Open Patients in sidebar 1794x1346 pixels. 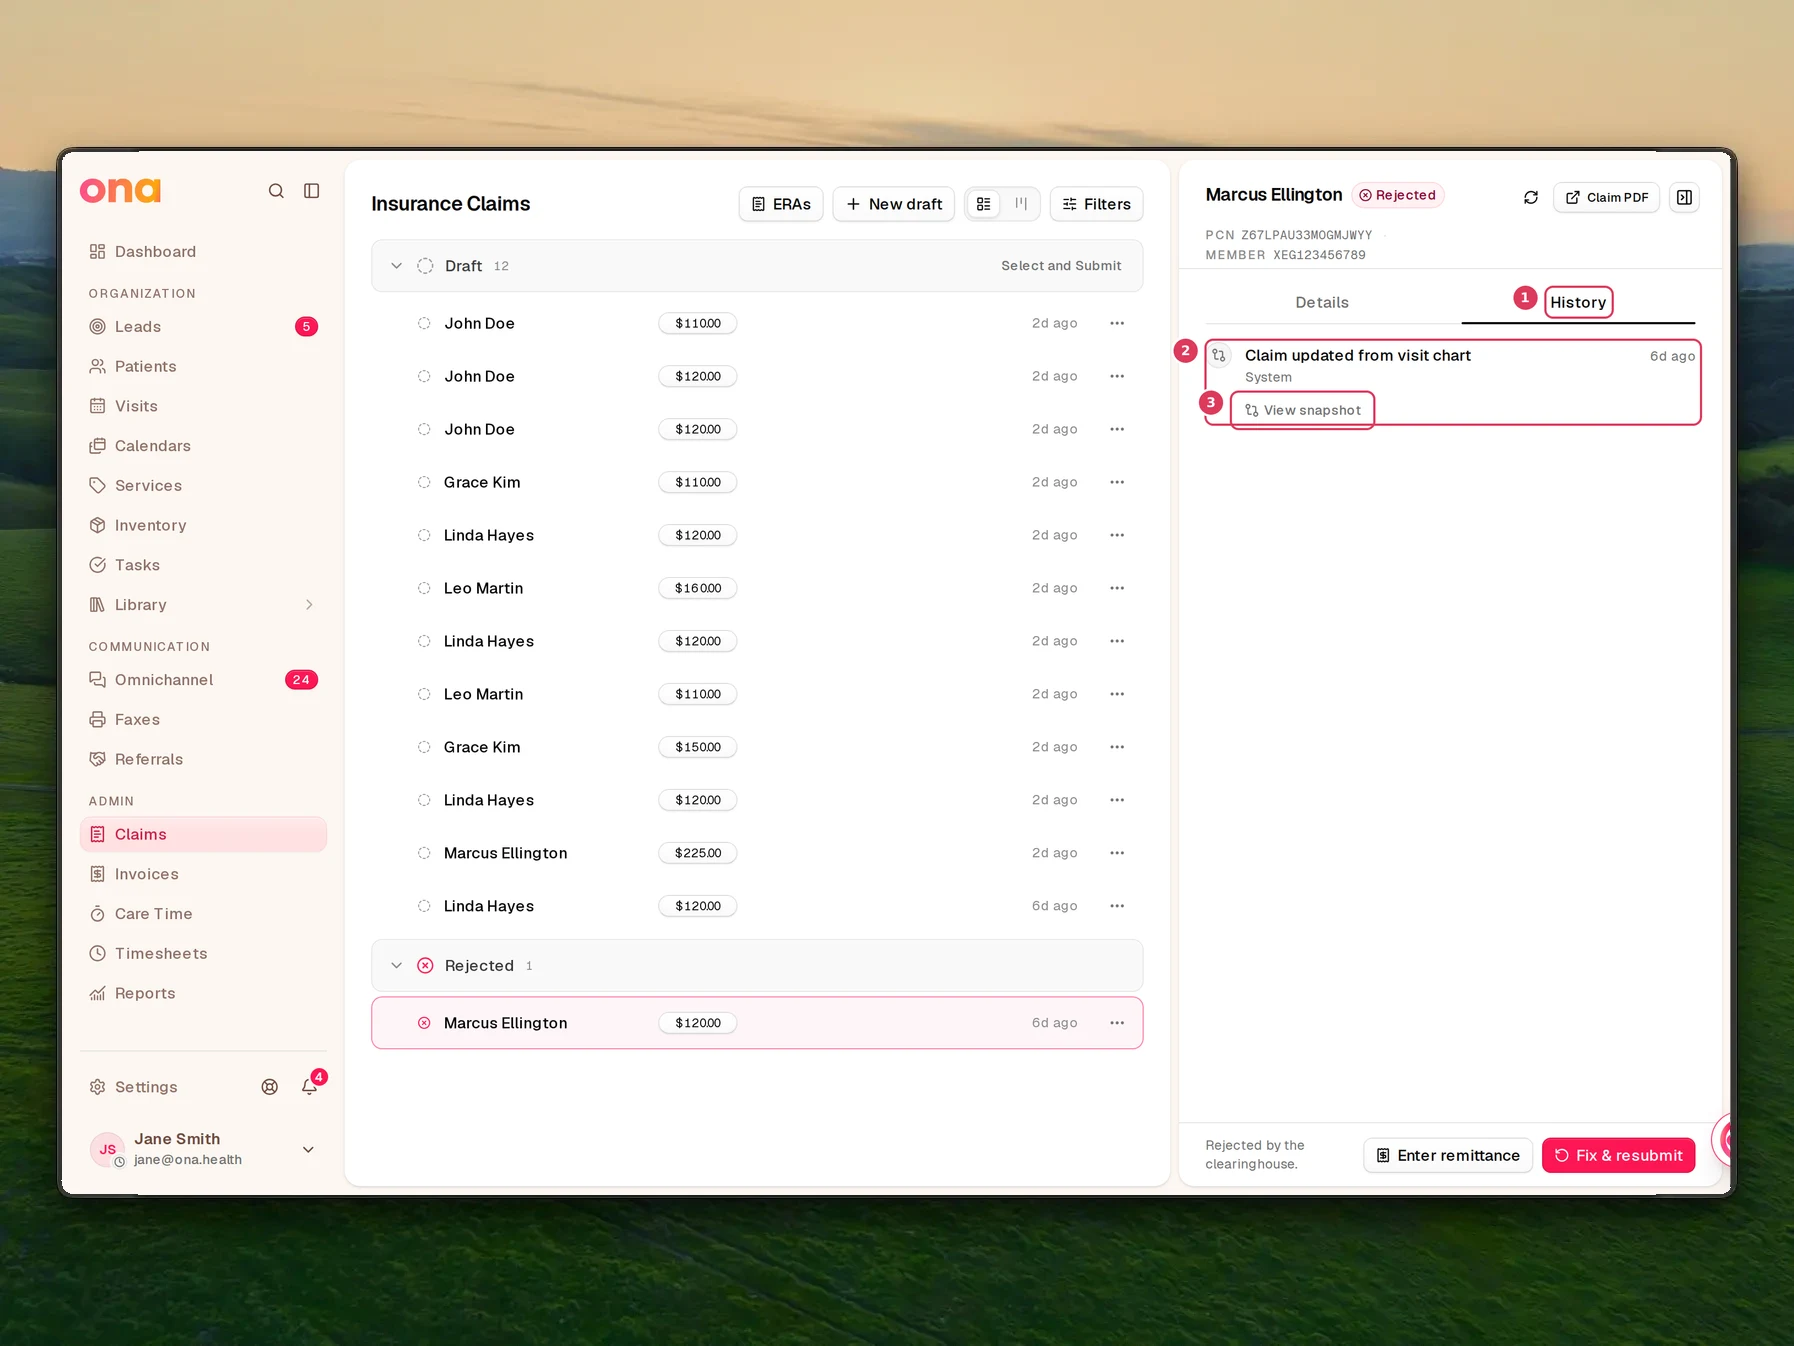coord(203,367)
